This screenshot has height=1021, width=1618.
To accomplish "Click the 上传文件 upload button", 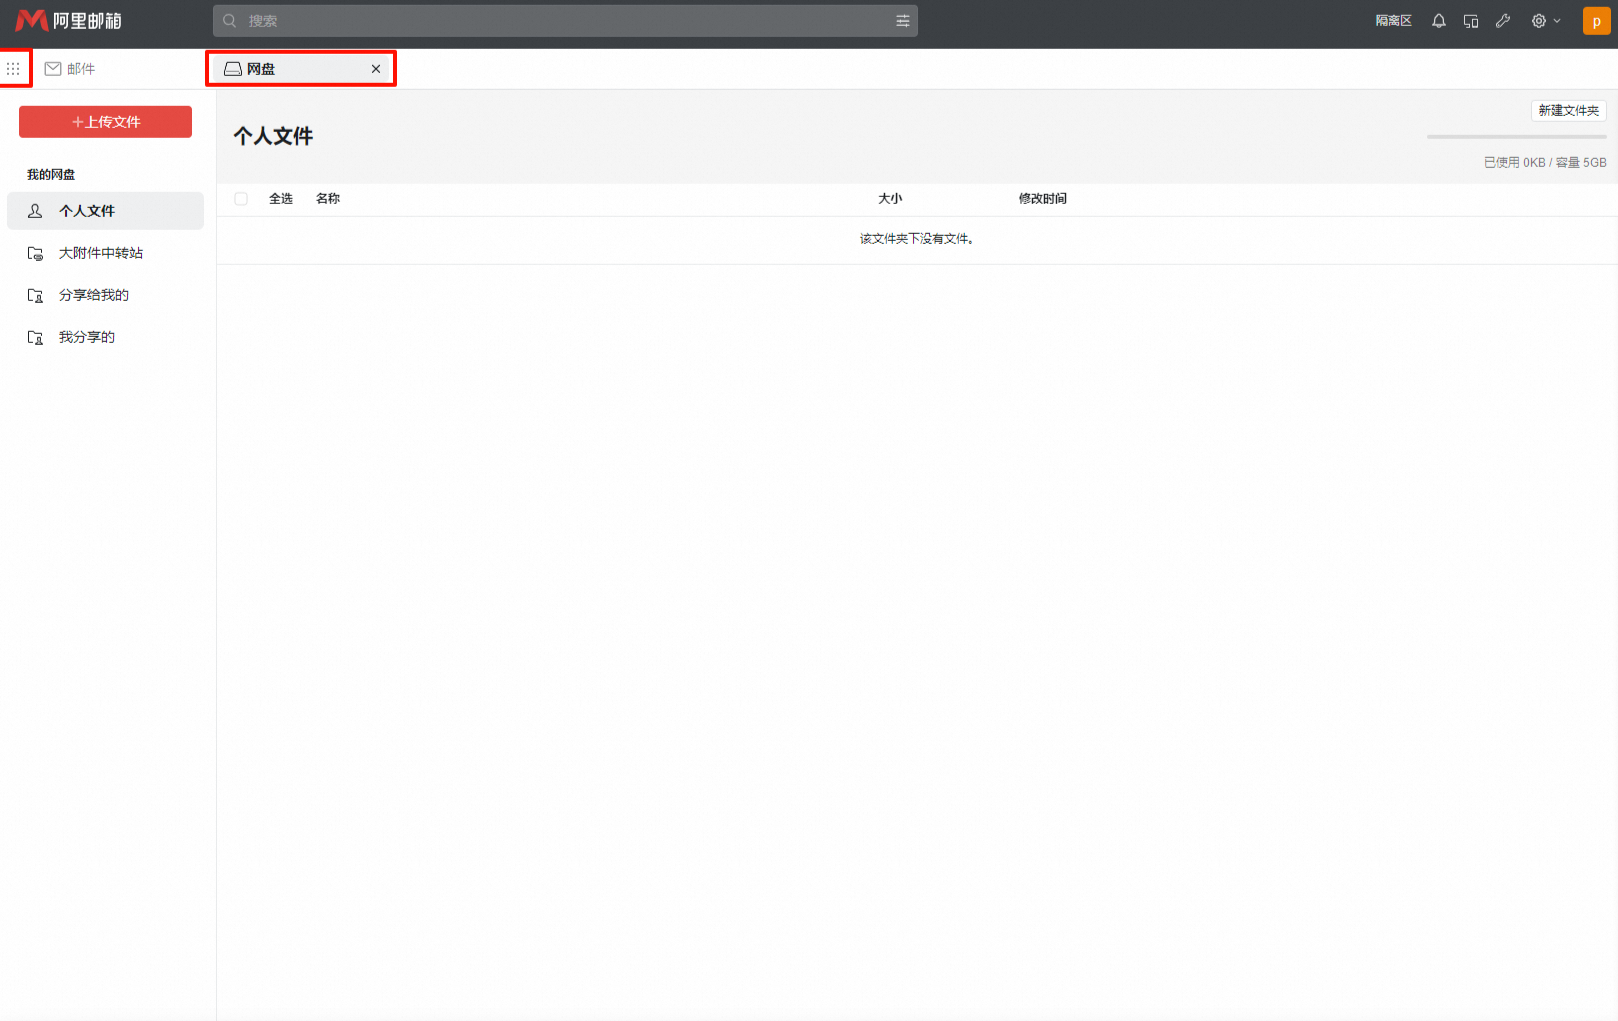I will (x=105, y=122).
